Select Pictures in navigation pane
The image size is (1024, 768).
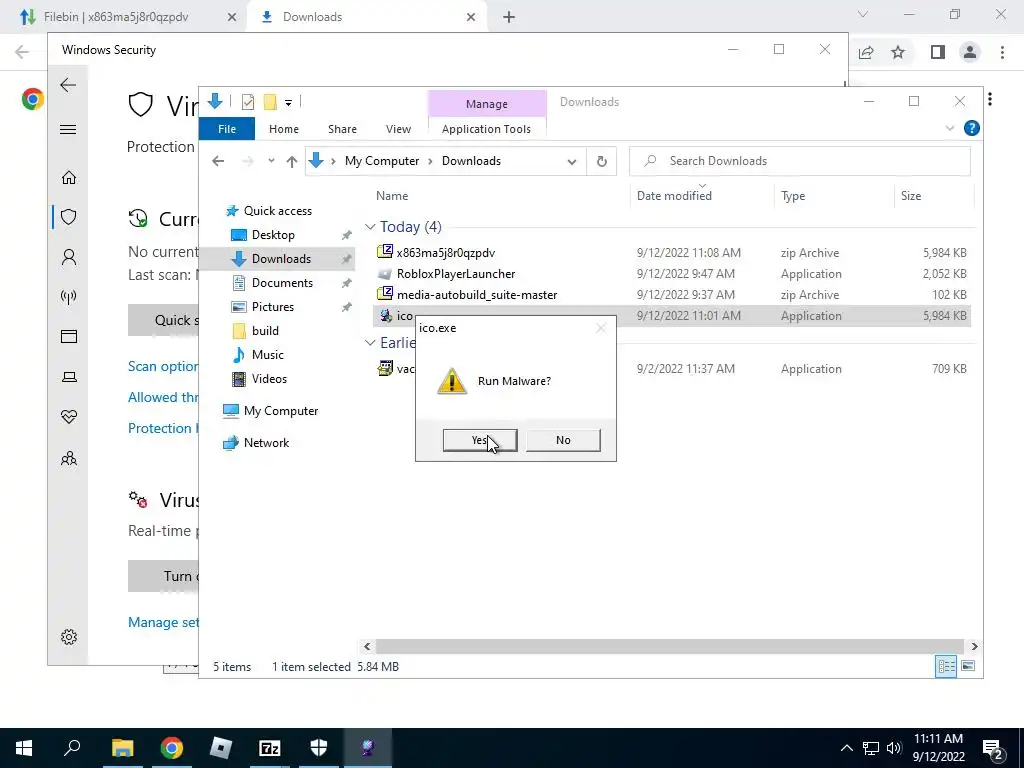pos(272,307)
